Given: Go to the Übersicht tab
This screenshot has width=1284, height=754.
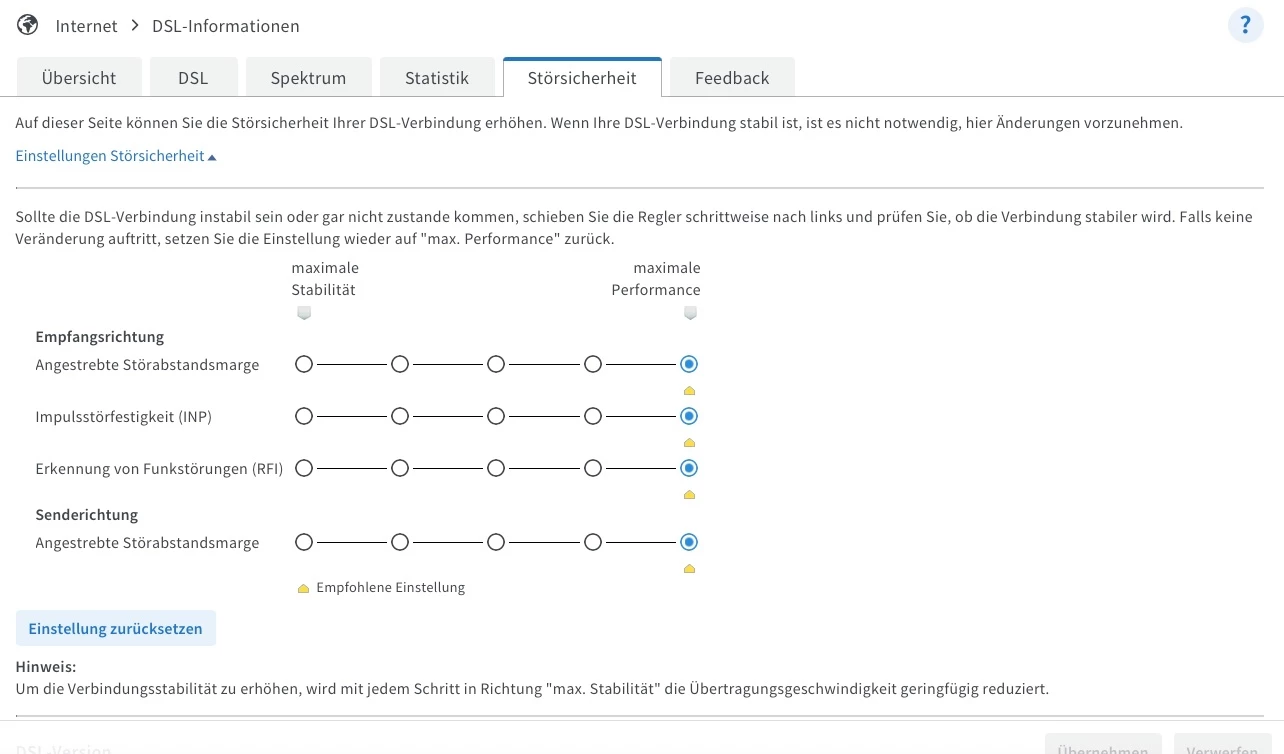Looking at the screenshot, I should point(79,78).
